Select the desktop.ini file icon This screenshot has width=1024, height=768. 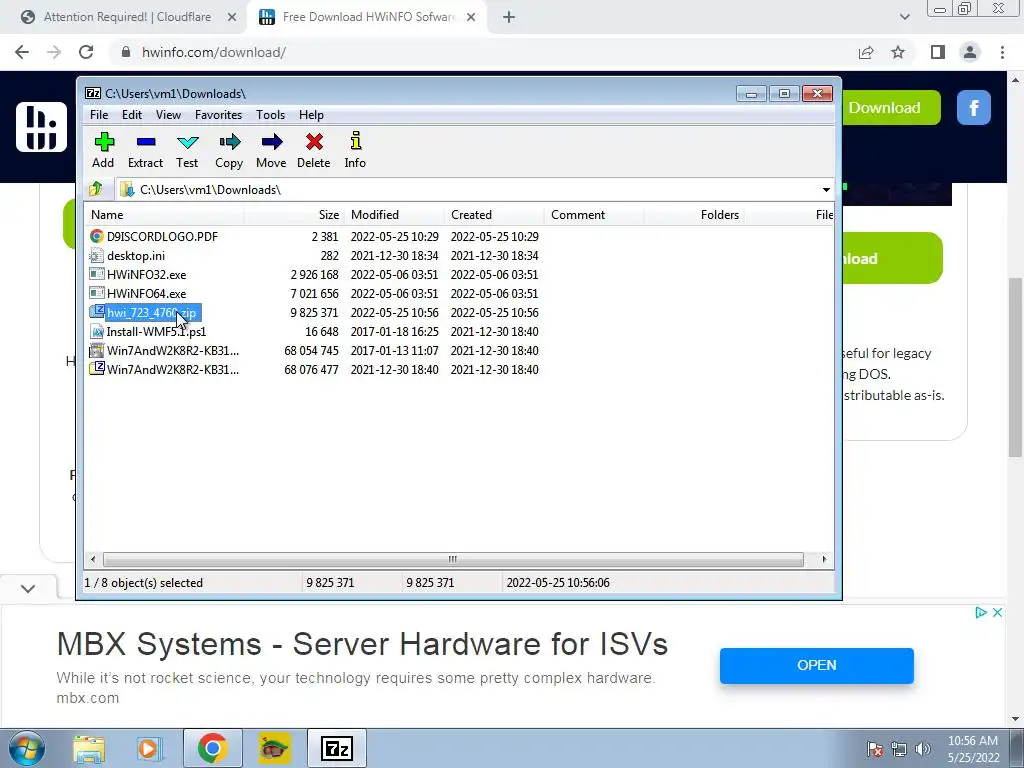[x=97, y=255]
